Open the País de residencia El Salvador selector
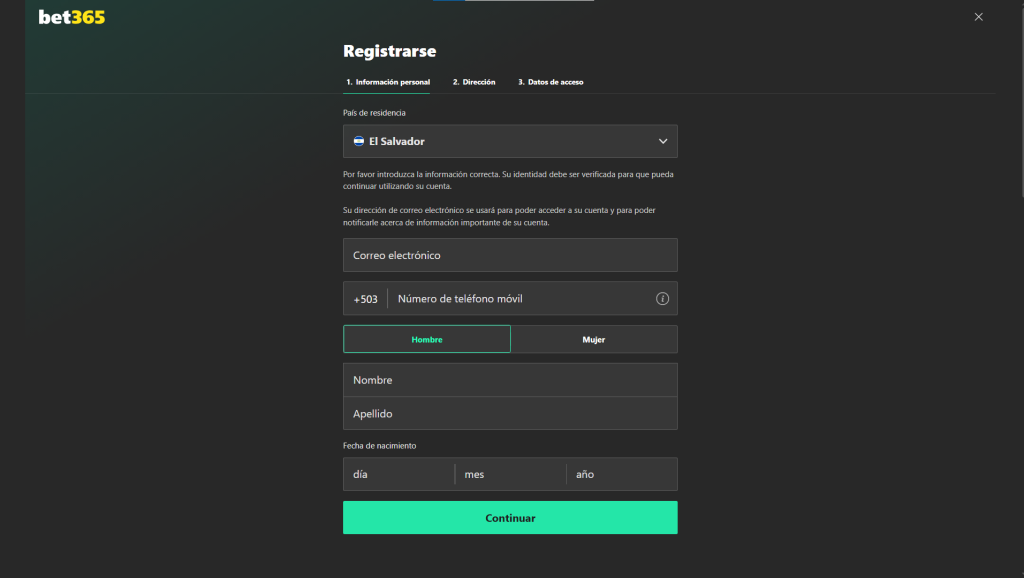The image size is (1024, 578). (510, 141)
